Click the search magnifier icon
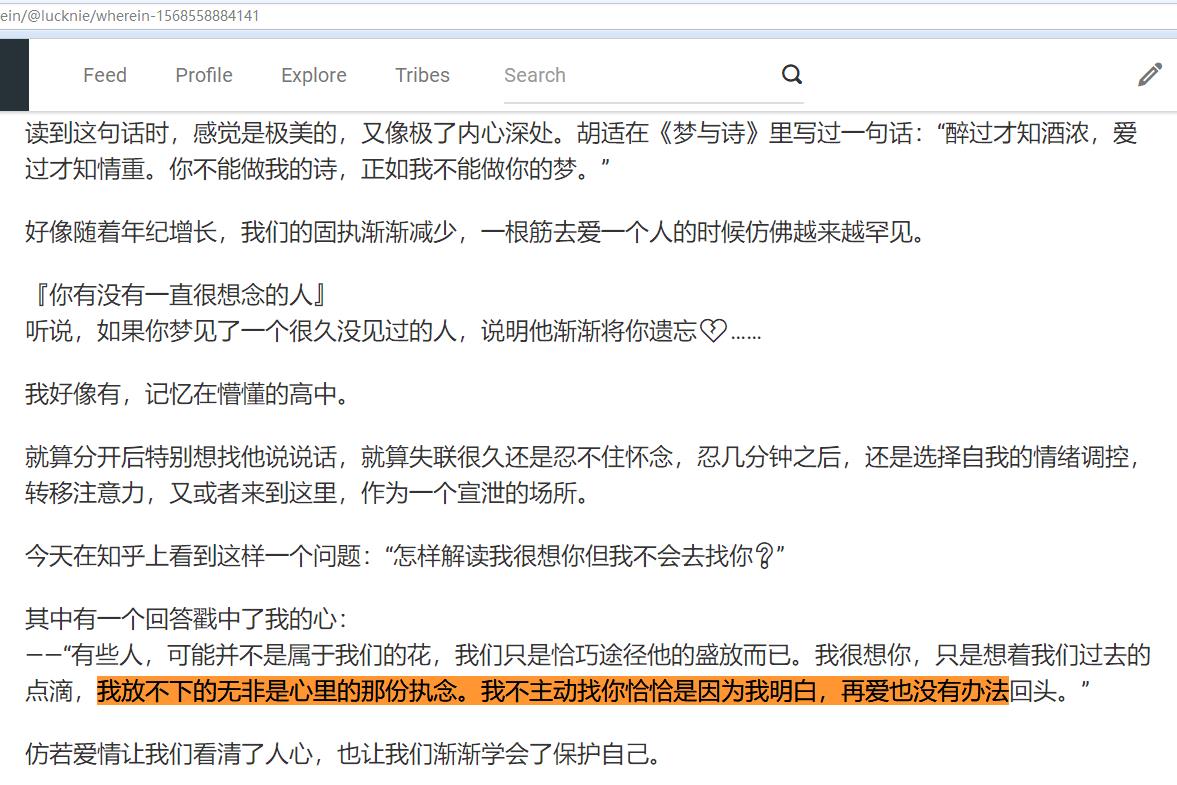The width and height of the screenshot is (1177, 785). tap(791, 75)
